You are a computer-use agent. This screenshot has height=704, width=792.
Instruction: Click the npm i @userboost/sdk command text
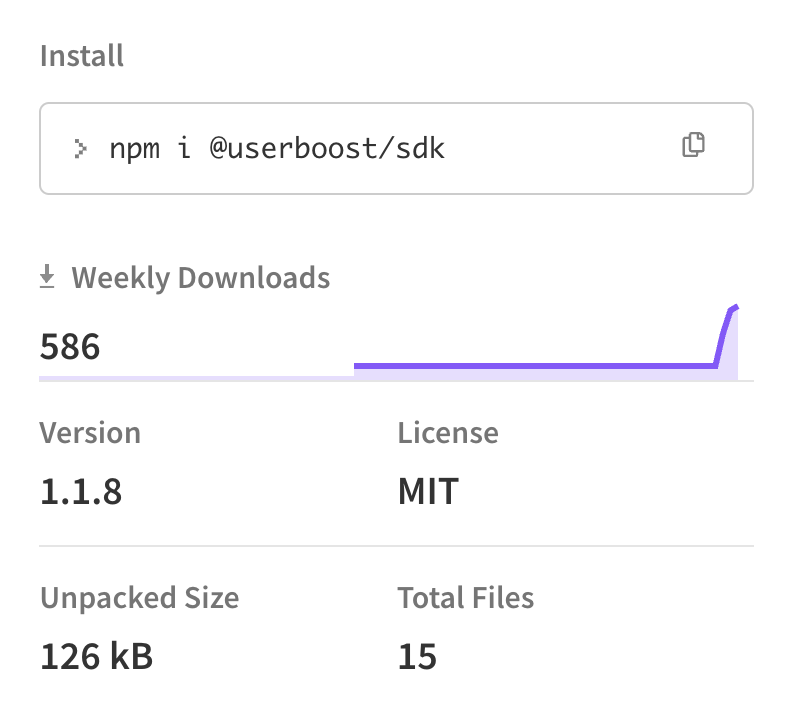point(277,148)
